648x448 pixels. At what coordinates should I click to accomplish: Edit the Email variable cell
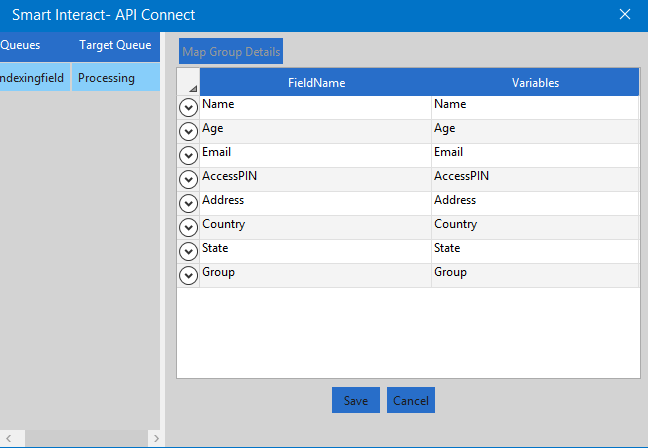point(534,154)
